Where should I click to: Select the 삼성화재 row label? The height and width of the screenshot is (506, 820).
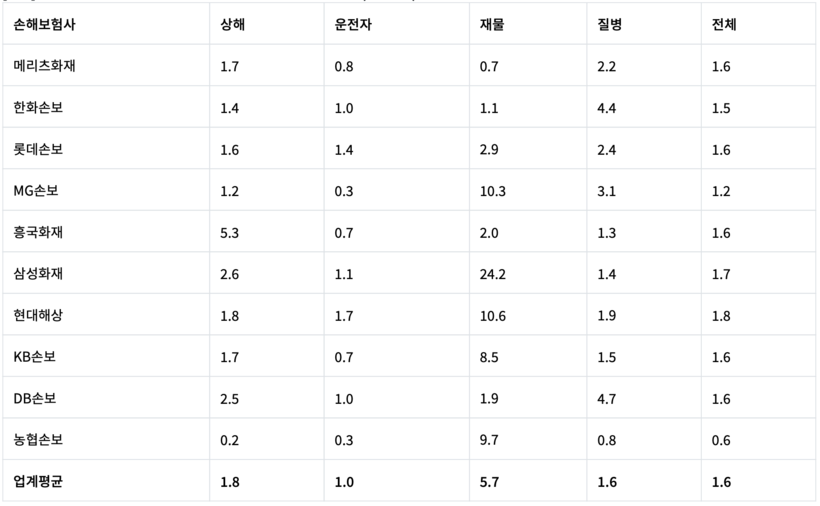[x=38, y=274]
